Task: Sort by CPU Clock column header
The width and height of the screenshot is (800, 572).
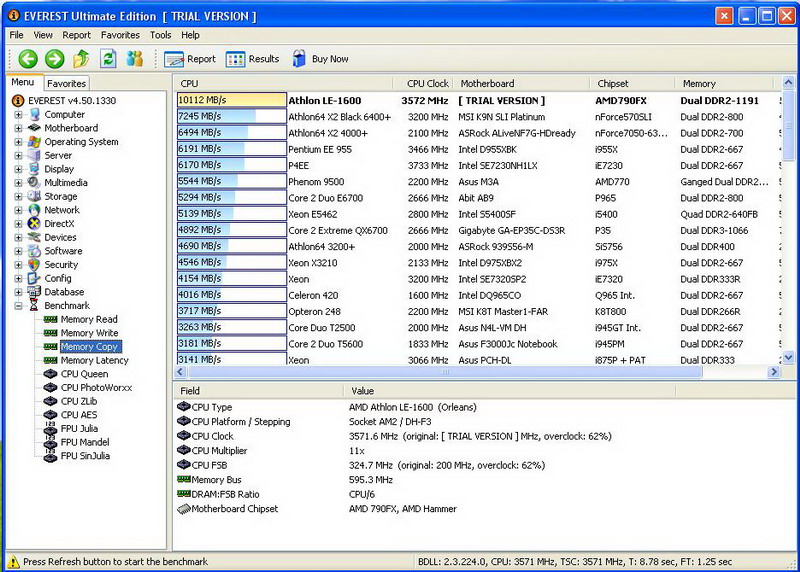Action: [427, 84]
